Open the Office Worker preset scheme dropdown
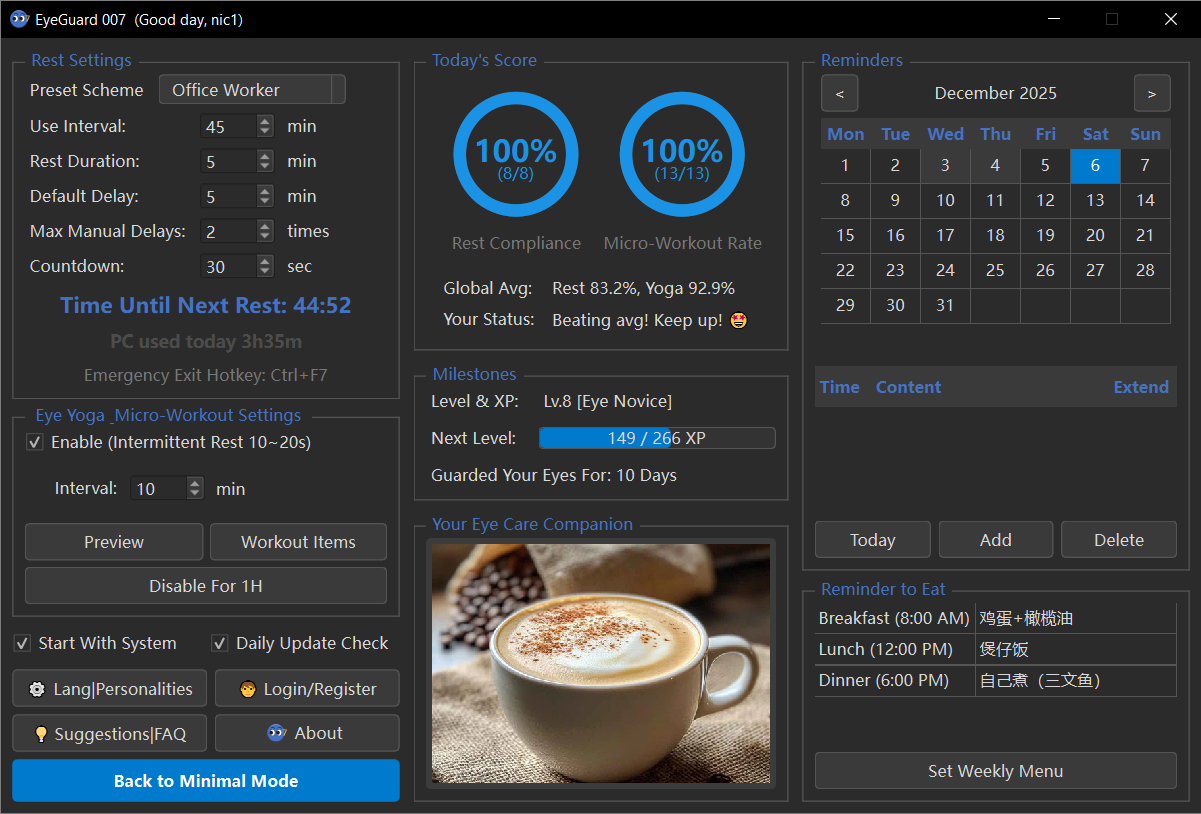 pyautogui.click(x=252, y=89)
